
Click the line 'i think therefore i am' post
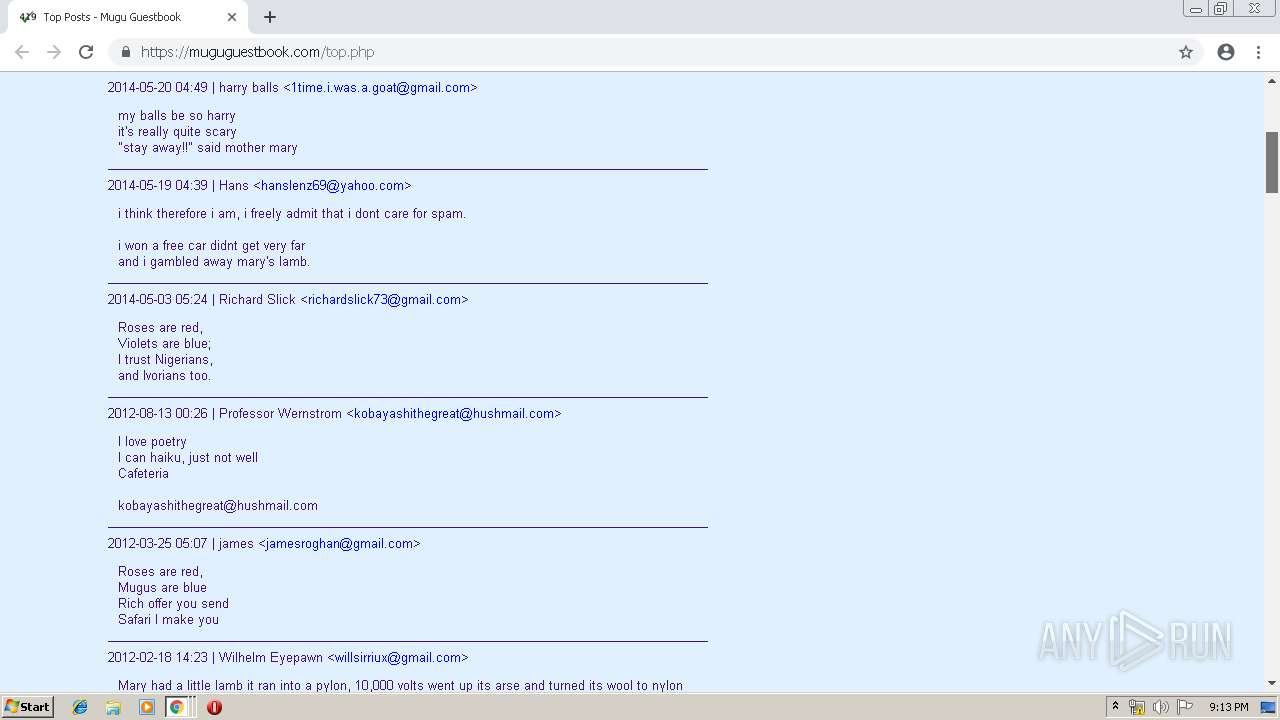[x=292, y=214]
